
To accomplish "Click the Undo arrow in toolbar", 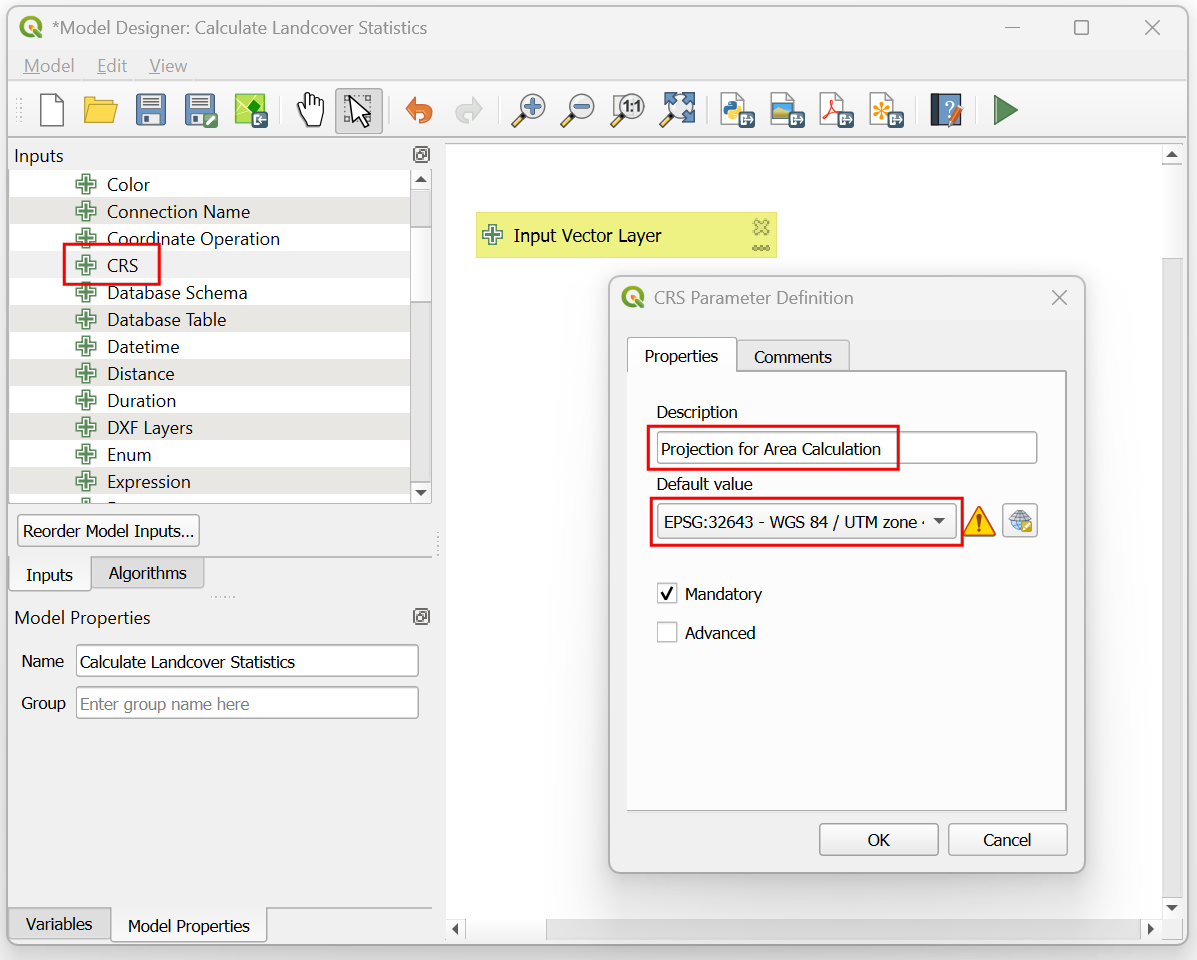I will click(419, 110).
